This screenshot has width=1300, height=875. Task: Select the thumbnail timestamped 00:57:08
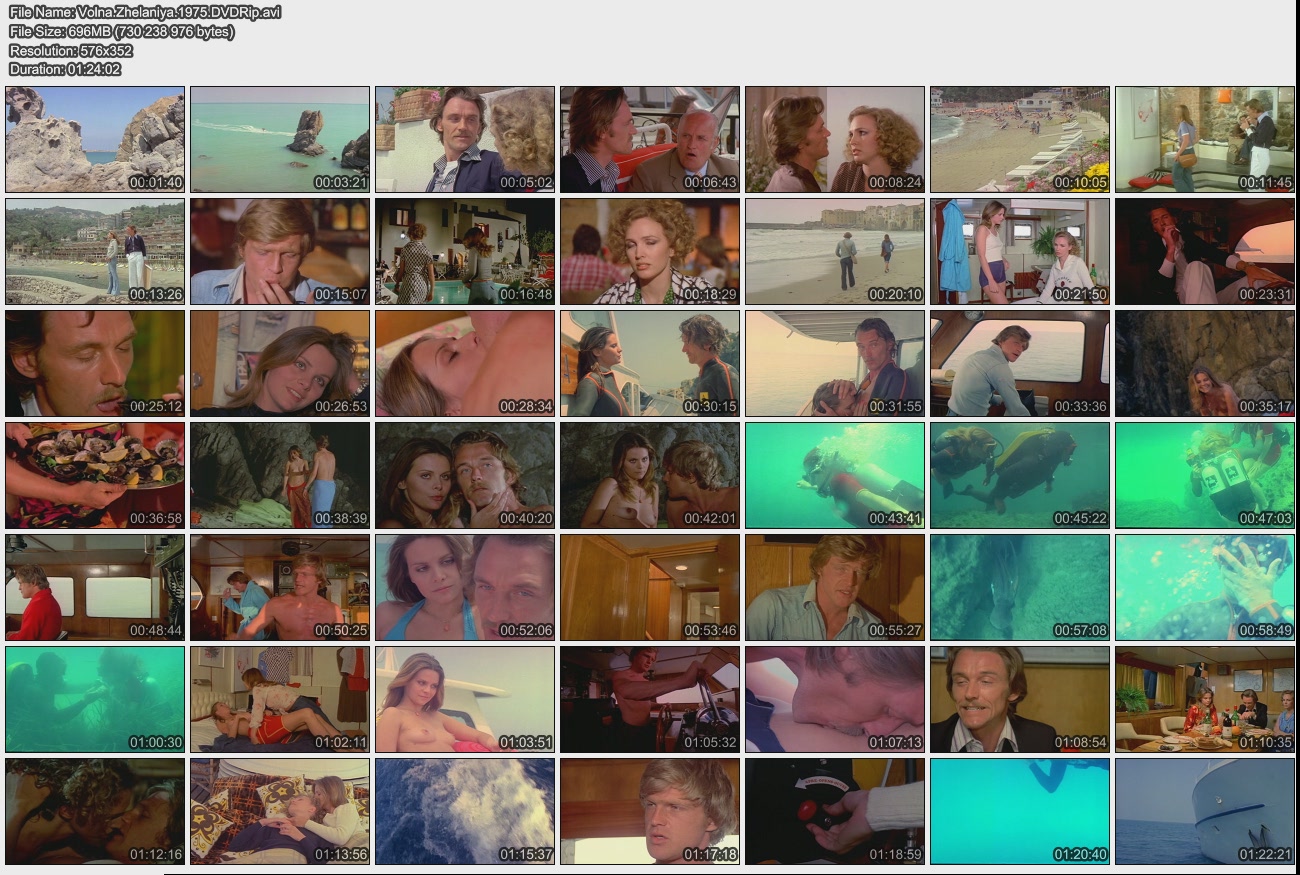click(x=1020, y=587)
